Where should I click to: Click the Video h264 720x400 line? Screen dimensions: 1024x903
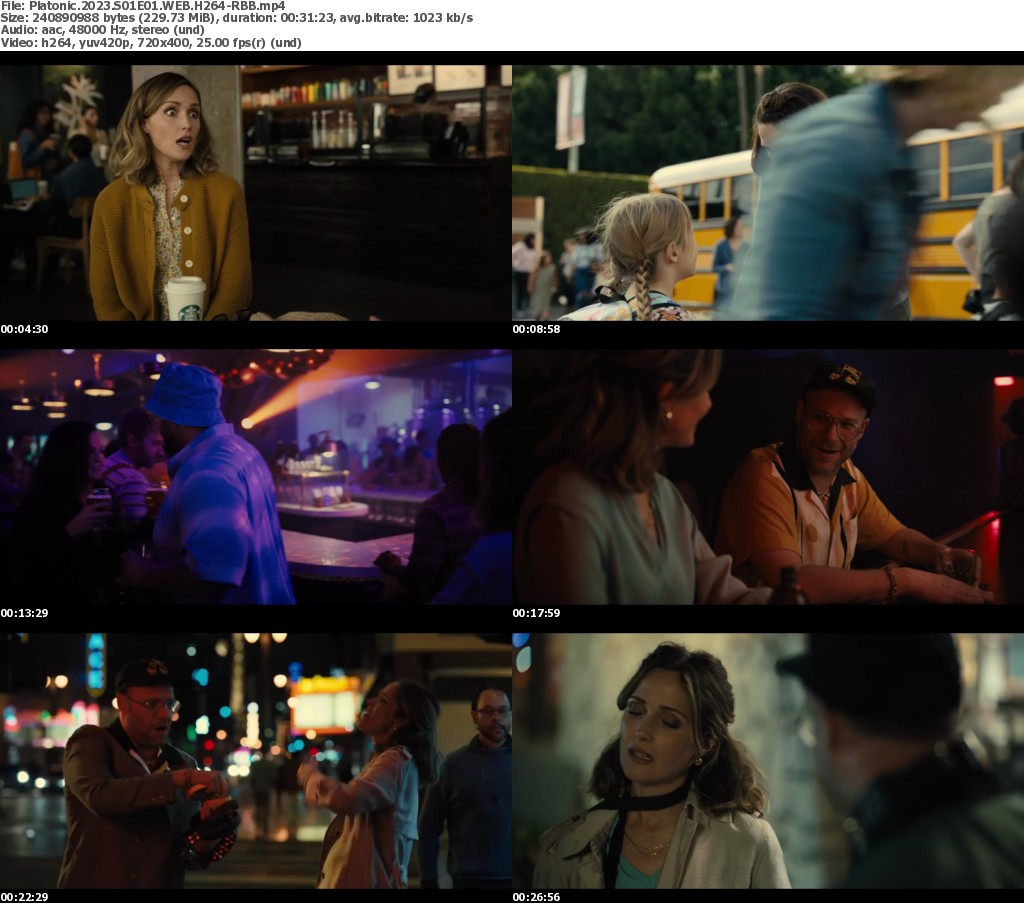click(151, 43)
